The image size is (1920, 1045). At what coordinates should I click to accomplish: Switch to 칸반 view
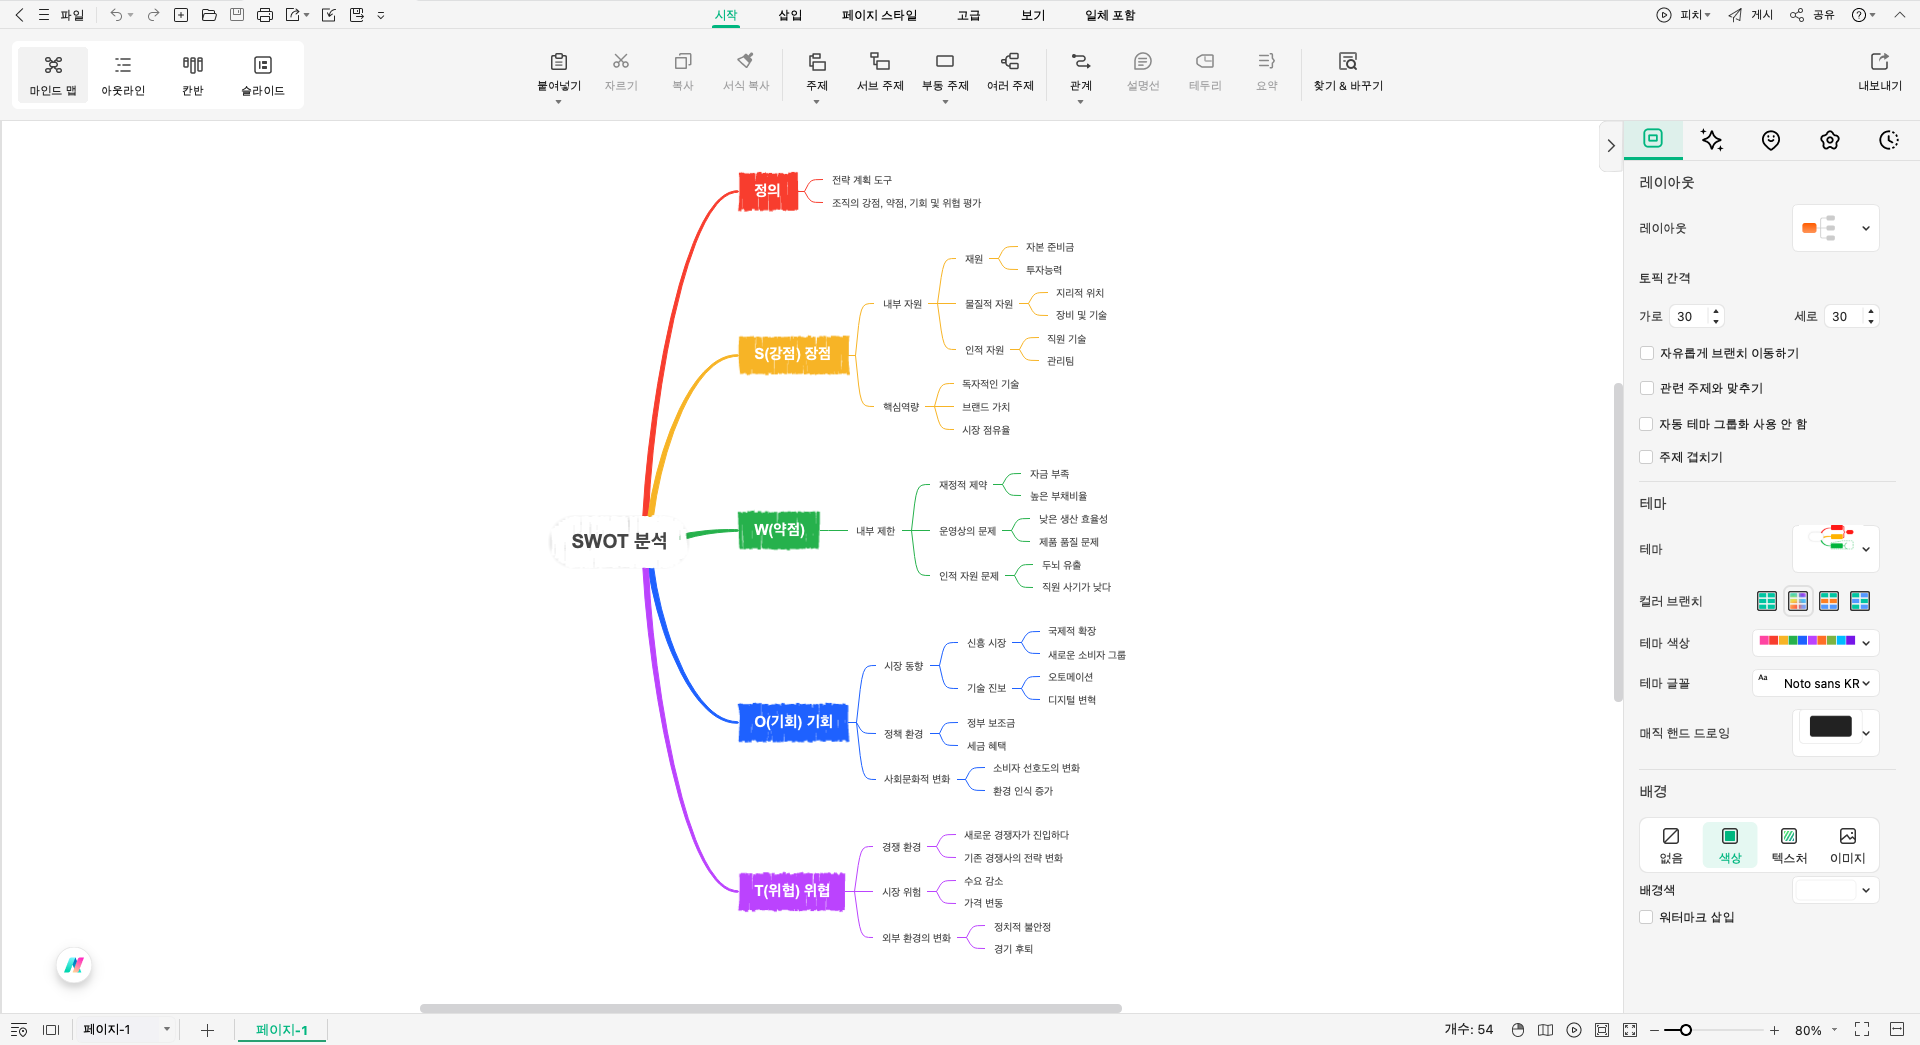(191, 74)
